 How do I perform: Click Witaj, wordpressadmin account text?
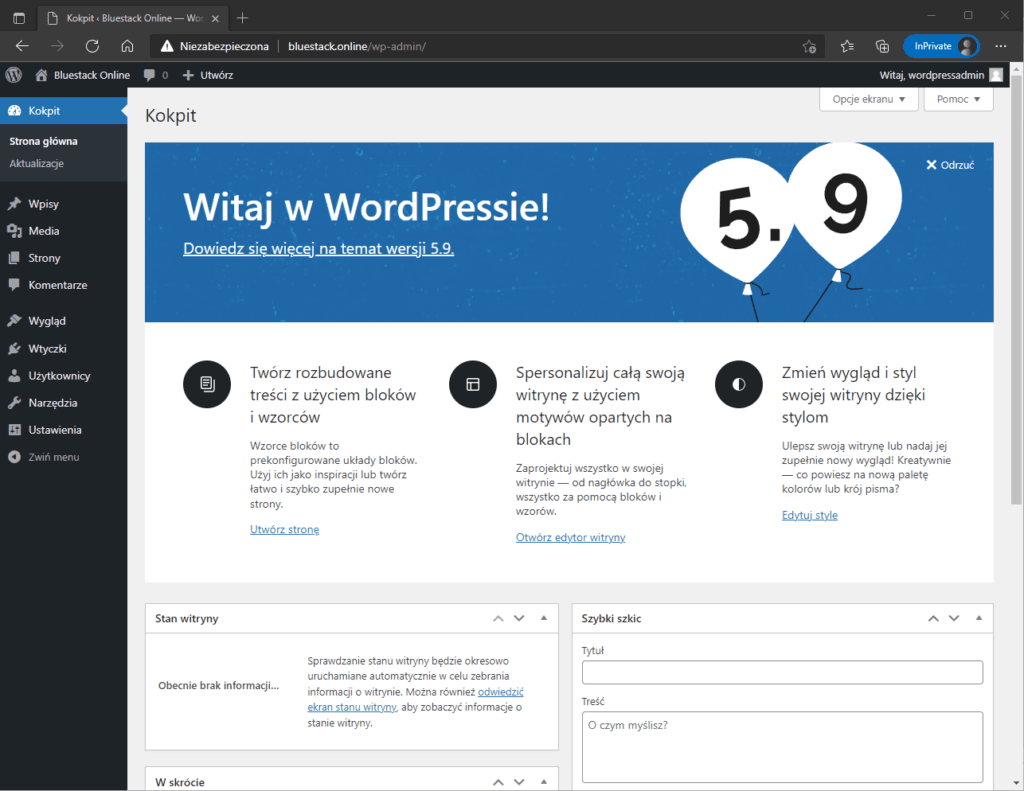(931, 75)
